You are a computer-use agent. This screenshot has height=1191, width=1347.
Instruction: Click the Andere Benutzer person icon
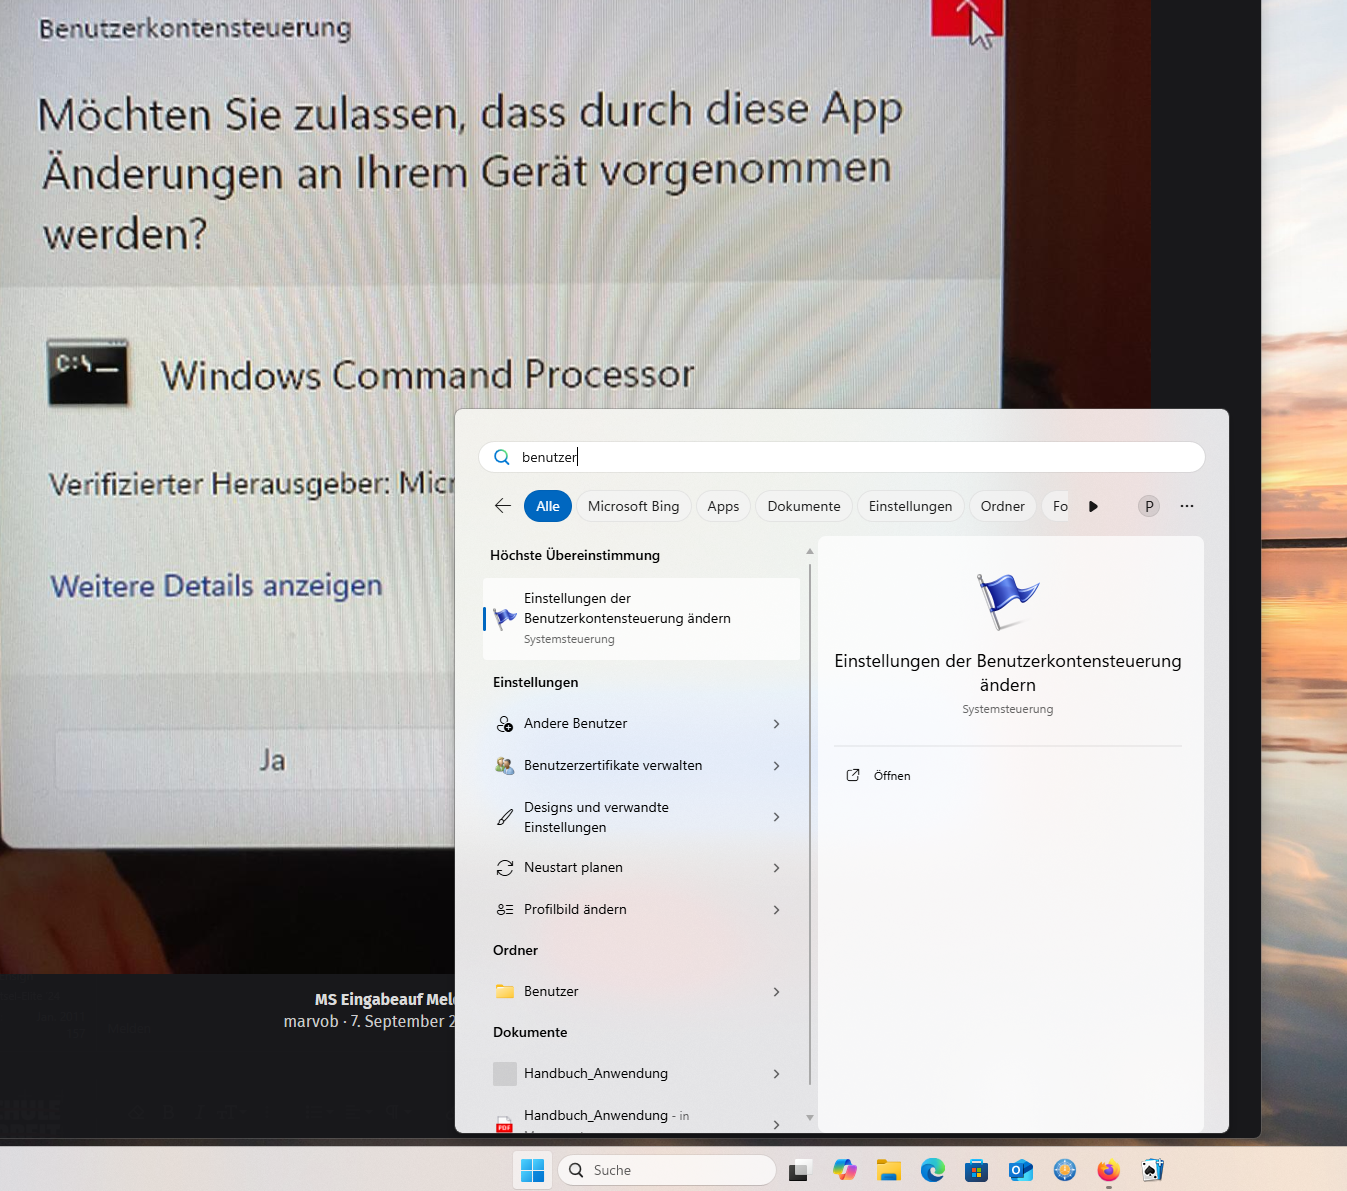tap(505, 723)
